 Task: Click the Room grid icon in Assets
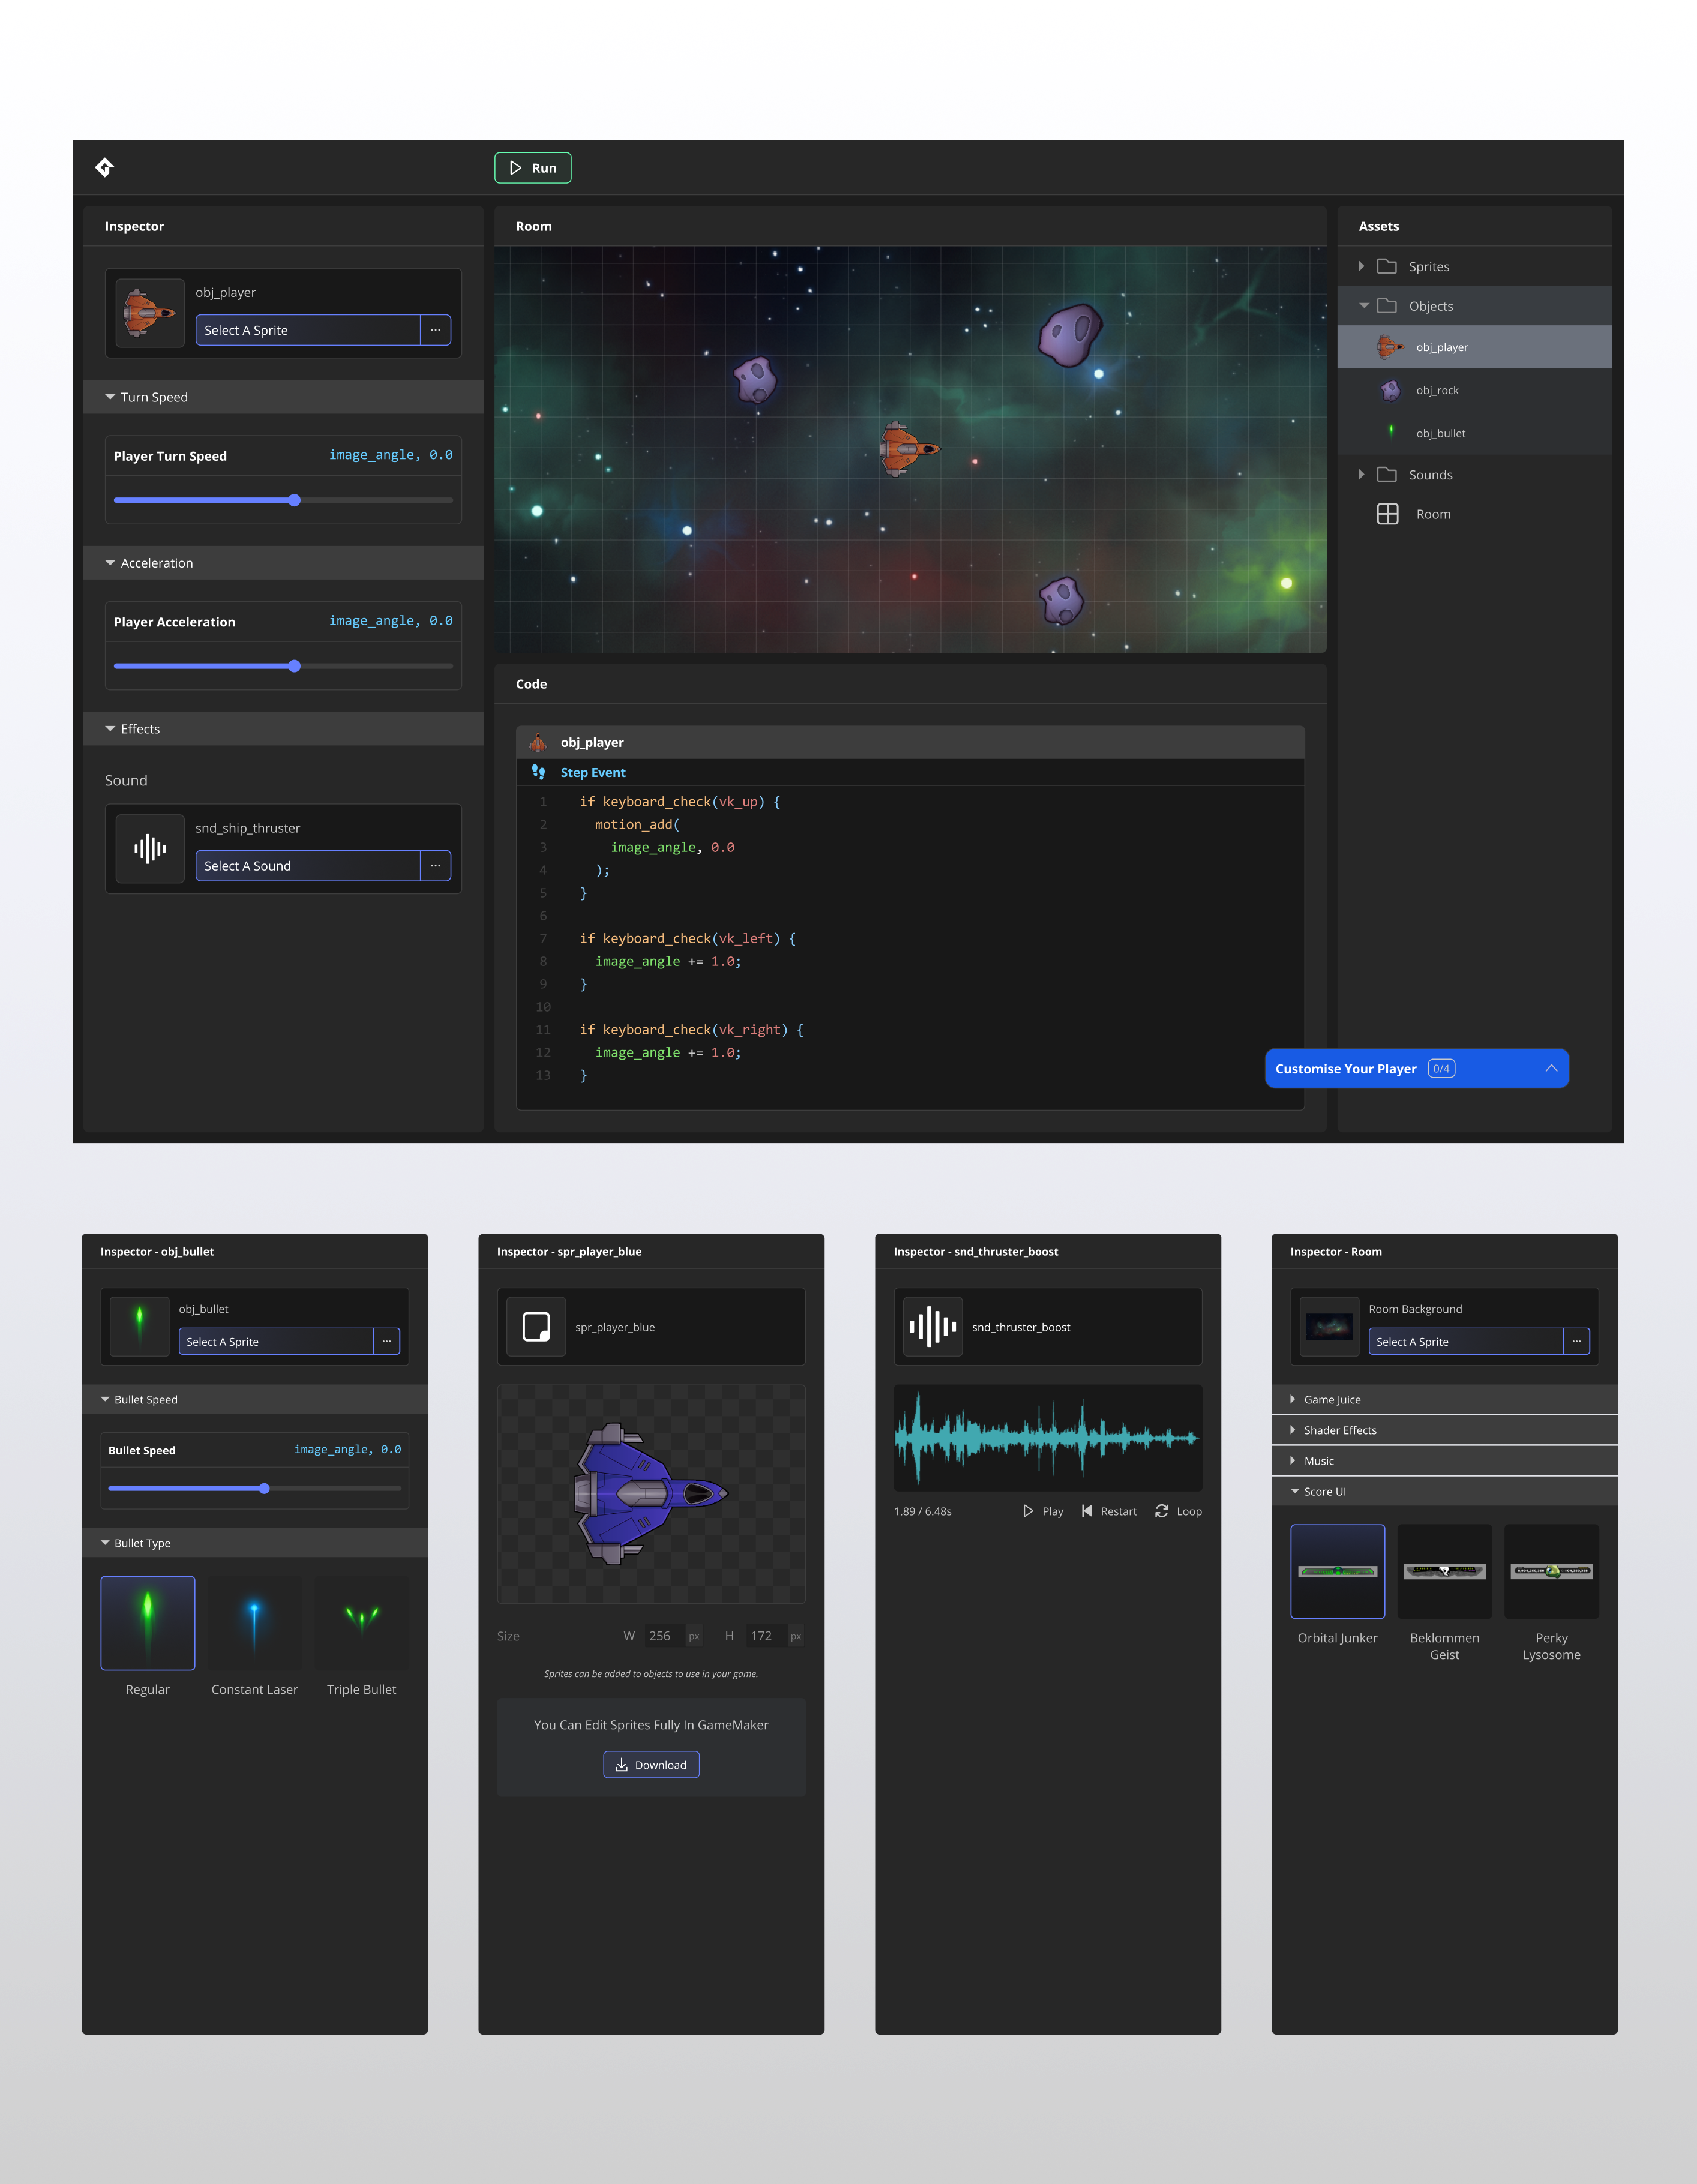click(1387, 514)
